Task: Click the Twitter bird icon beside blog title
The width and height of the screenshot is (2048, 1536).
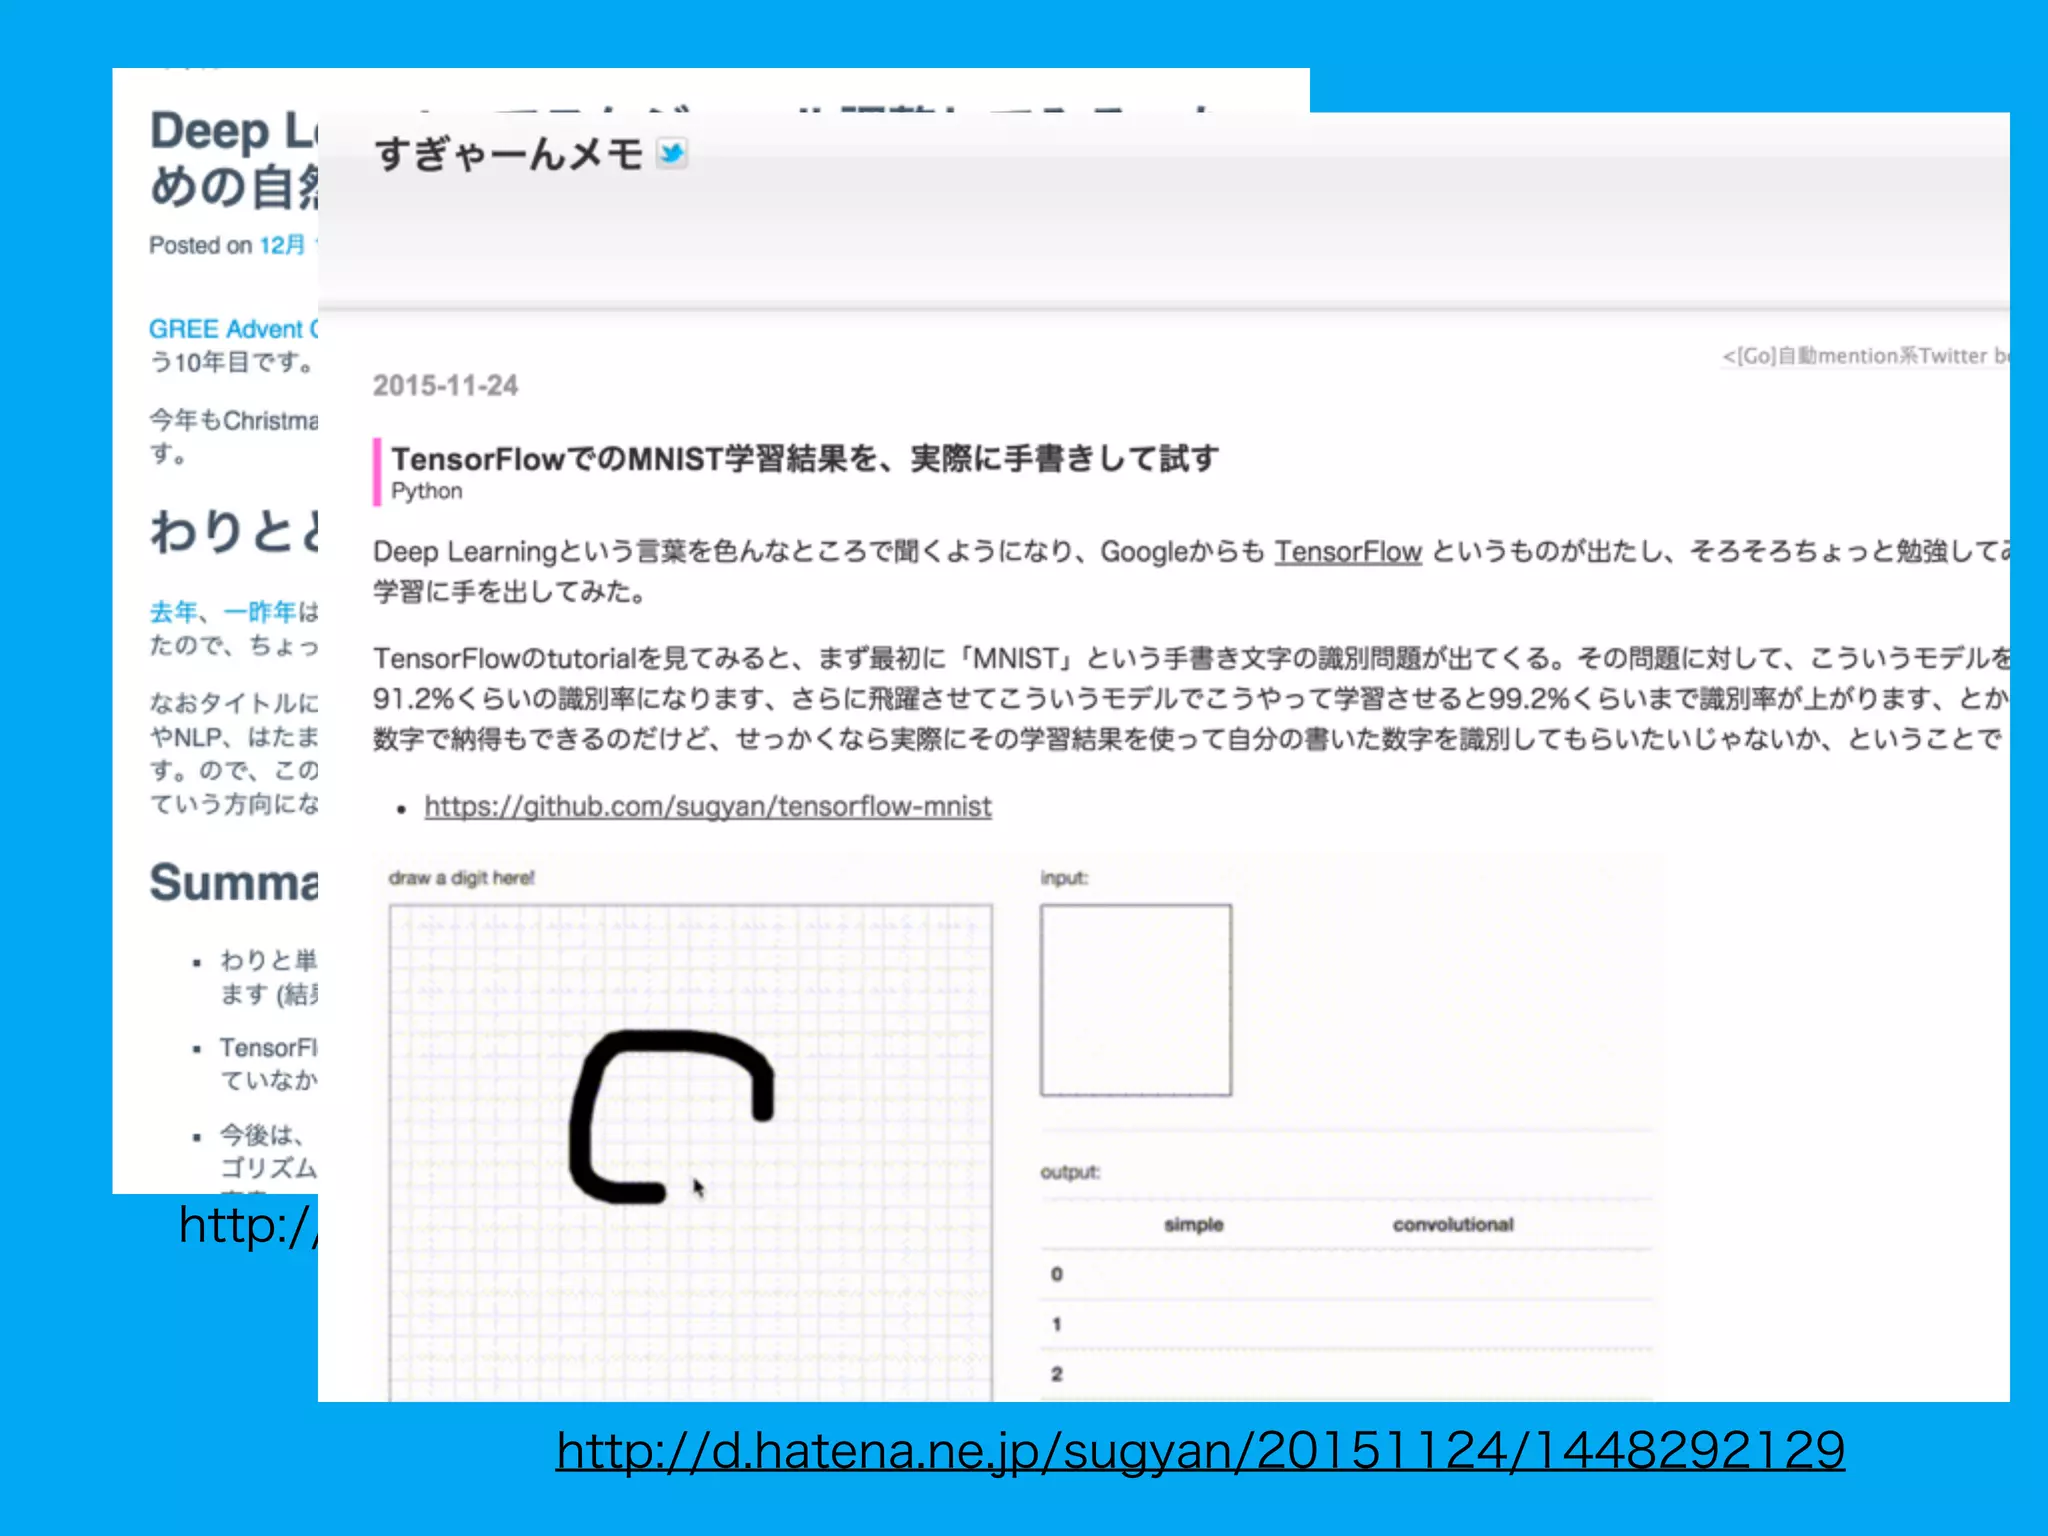Action: coord(672,154)
